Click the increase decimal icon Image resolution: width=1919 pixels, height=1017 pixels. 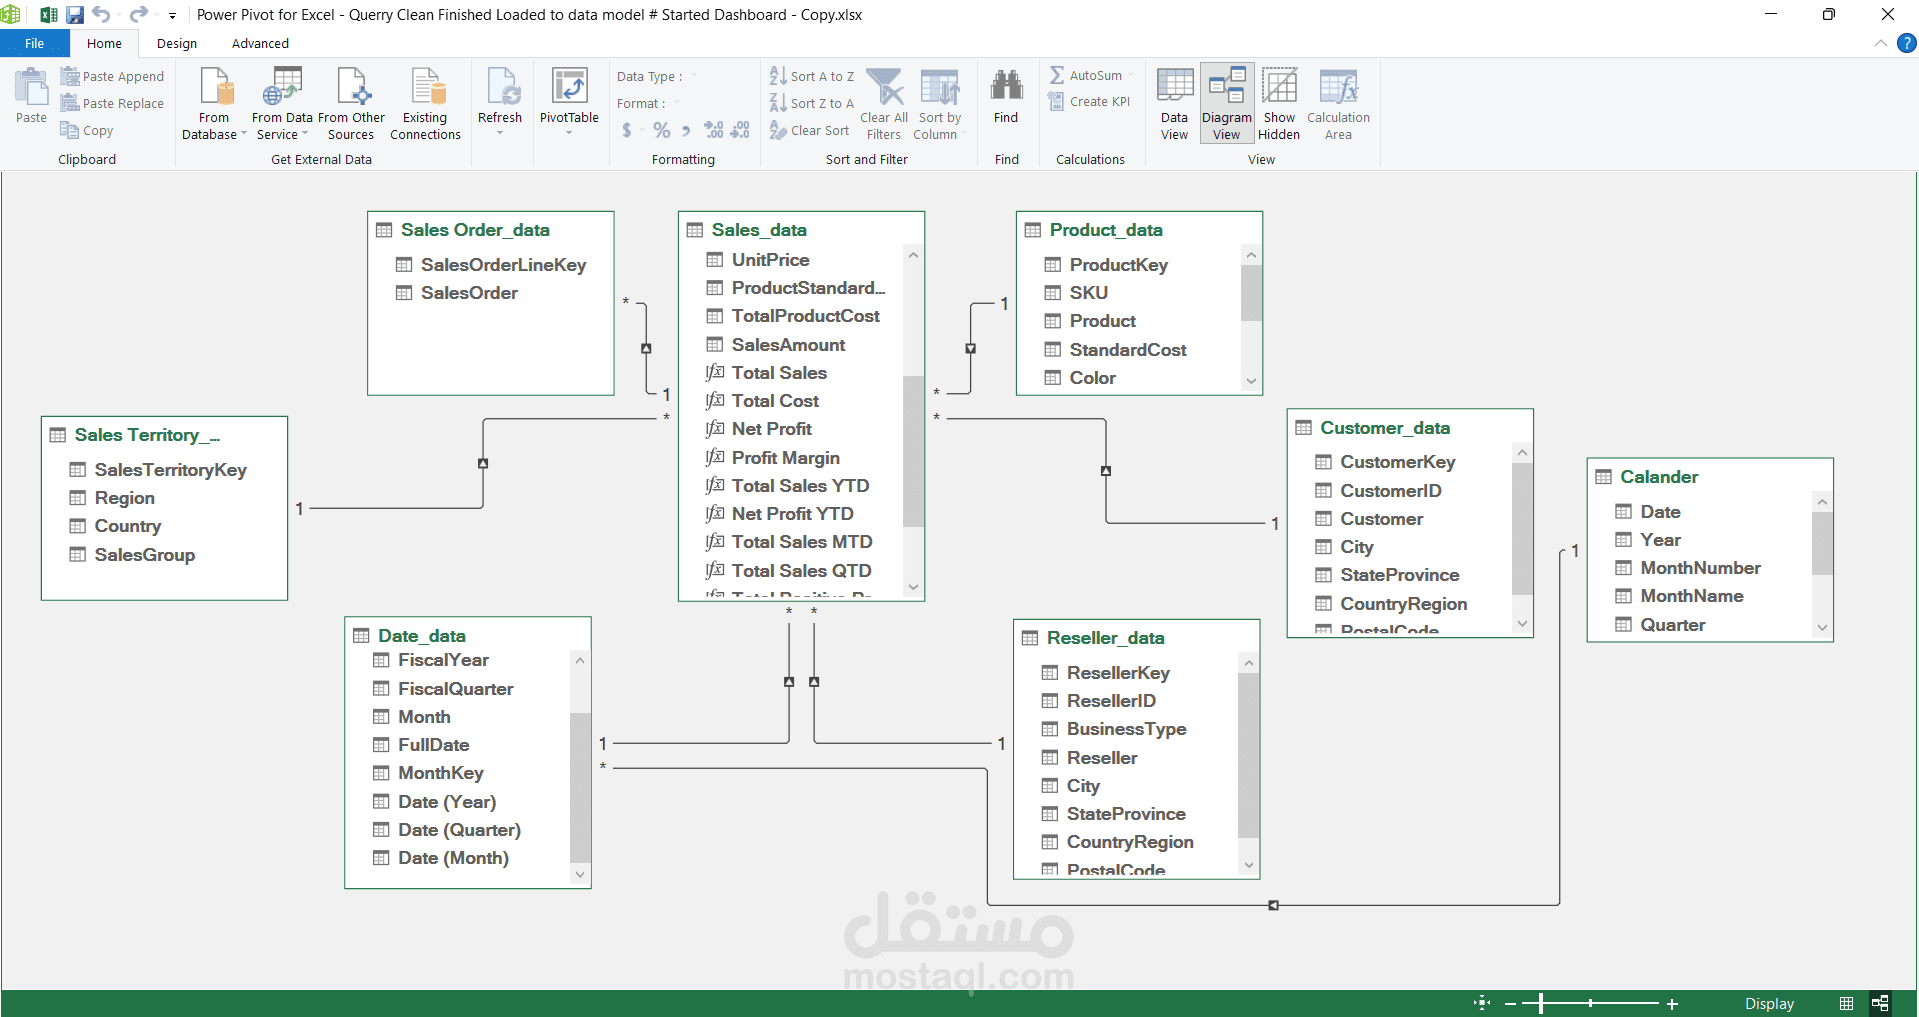pyautogui.click(x=713, y=130)
